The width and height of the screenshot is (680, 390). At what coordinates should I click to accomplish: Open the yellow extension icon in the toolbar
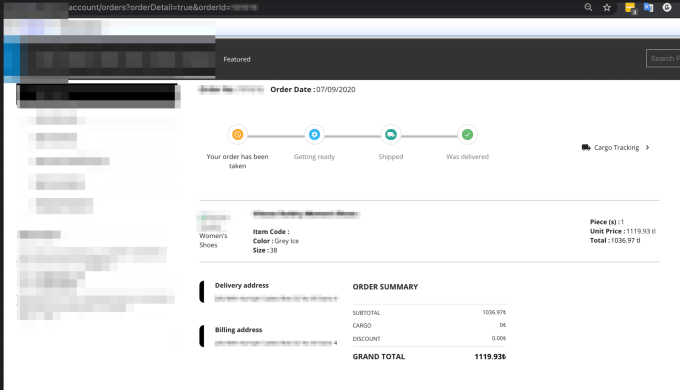[x=630, y=8]
